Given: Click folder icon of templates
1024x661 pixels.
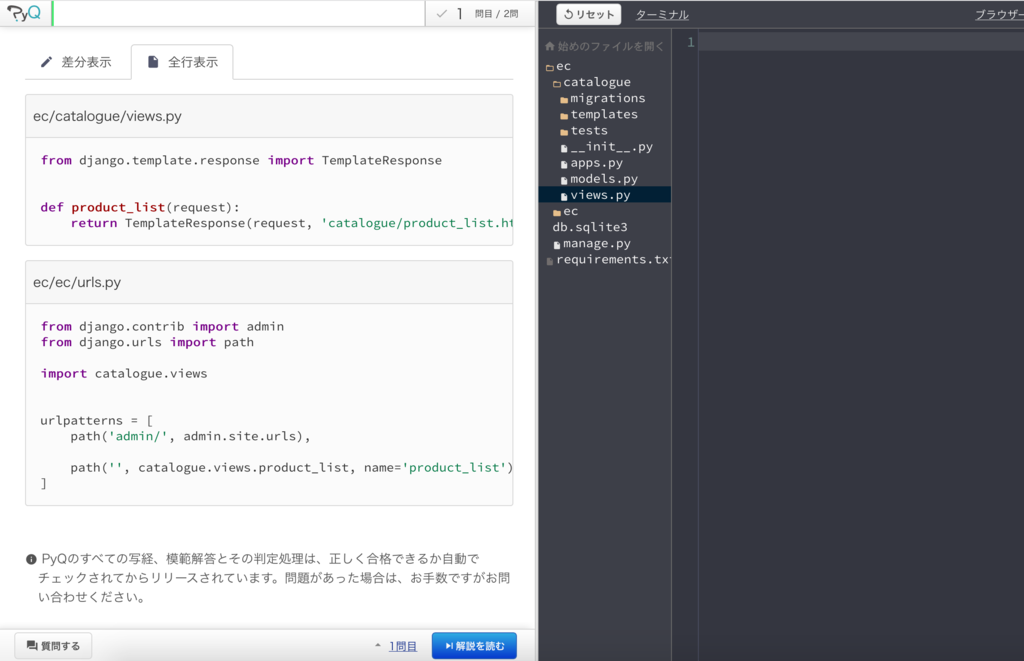Looking at the screenshot, I should click(564, 116).
